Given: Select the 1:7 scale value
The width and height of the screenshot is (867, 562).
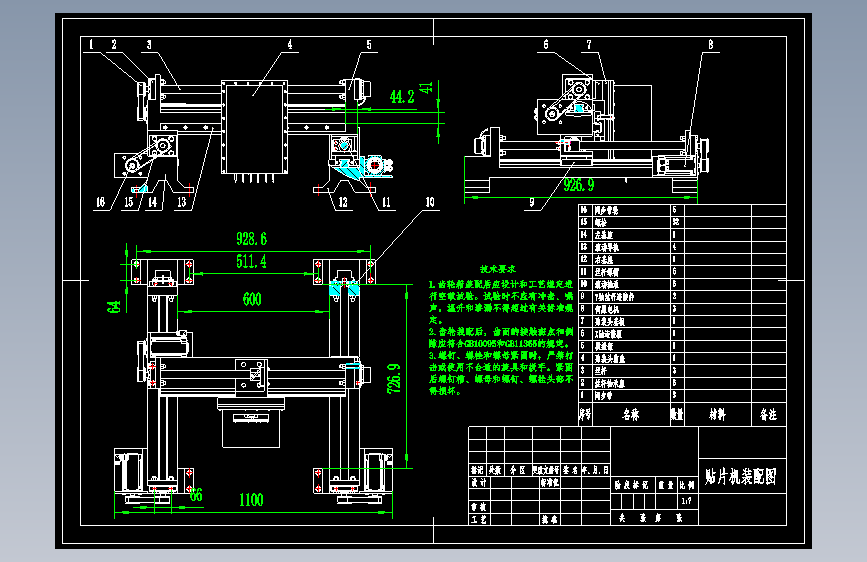Looking at the screenshot, I should tap(686, 501).
